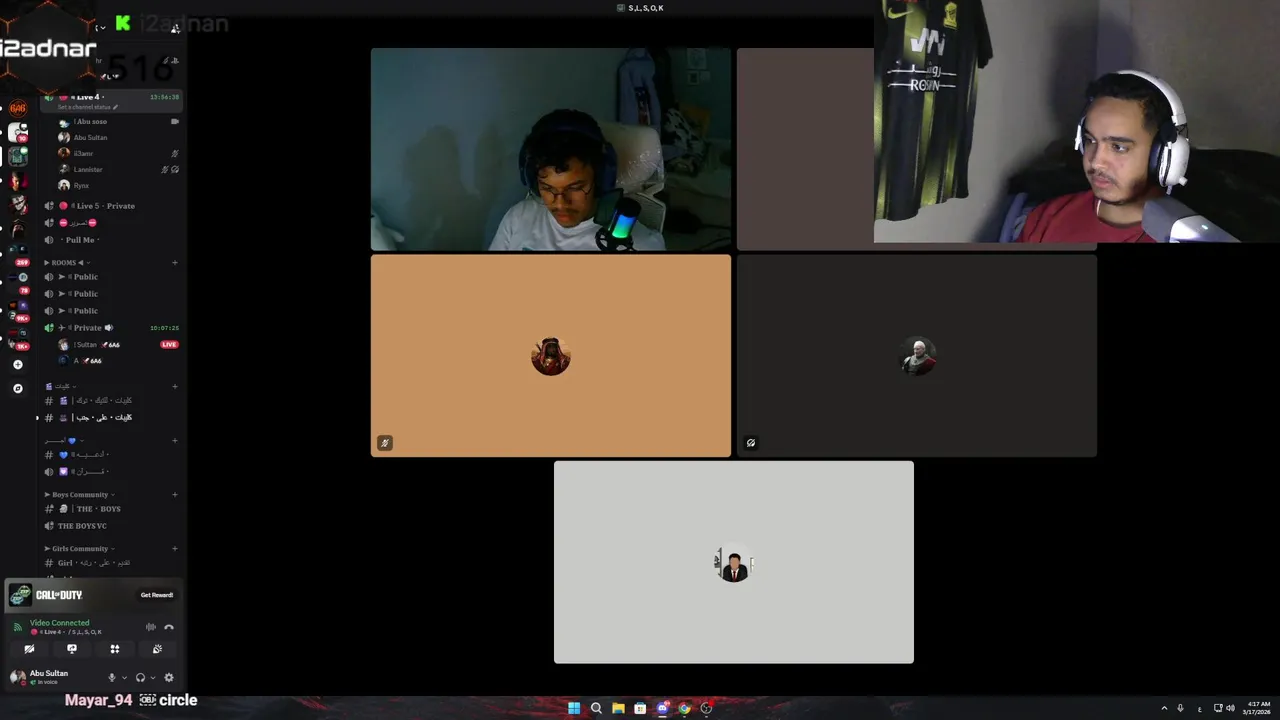This screenshot has height=720, width=1280.
Task: Add channel to ROOMS category
Action: click(x=175, y=263)
